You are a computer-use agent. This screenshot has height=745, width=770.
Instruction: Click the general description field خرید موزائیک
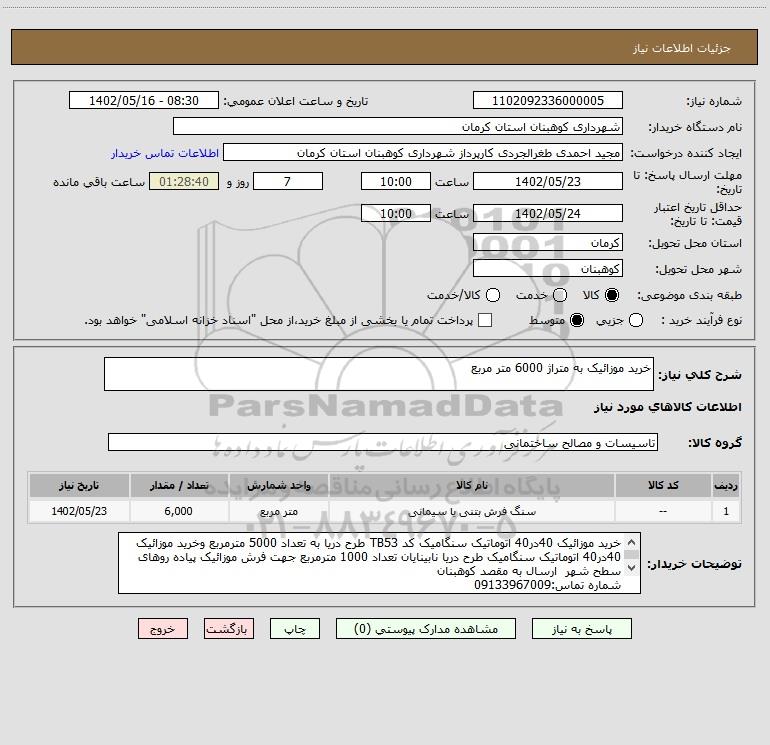(379, 374)
